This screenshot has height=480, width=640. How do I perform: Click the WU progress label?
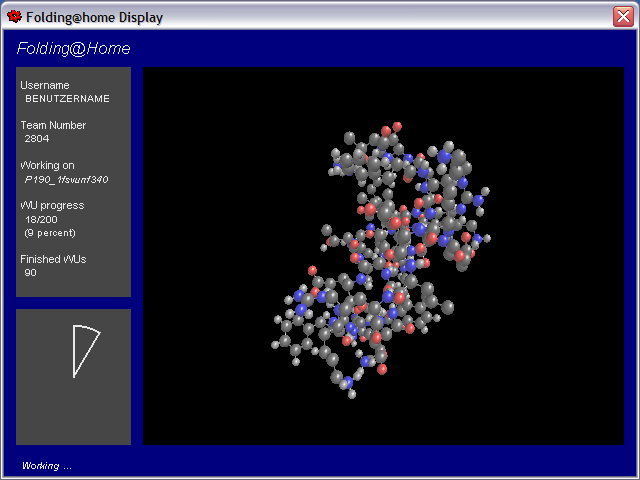click(x=52, y=205)
